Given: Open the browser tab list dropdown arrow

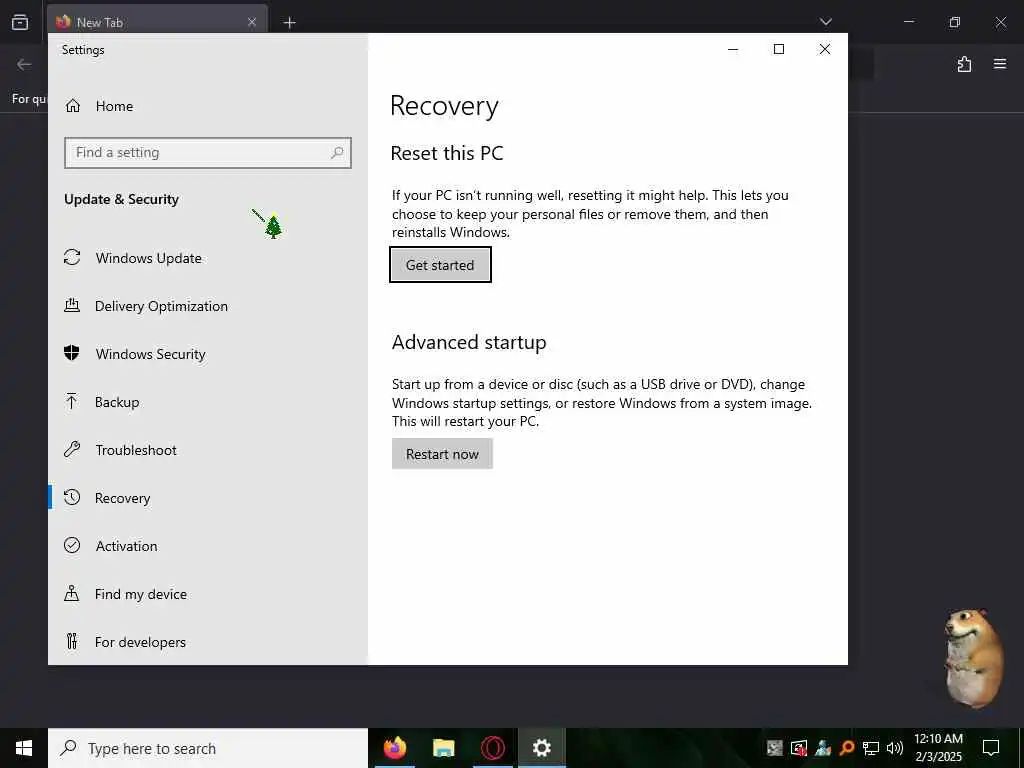Looking at the screenshot, I should point(825,22).
